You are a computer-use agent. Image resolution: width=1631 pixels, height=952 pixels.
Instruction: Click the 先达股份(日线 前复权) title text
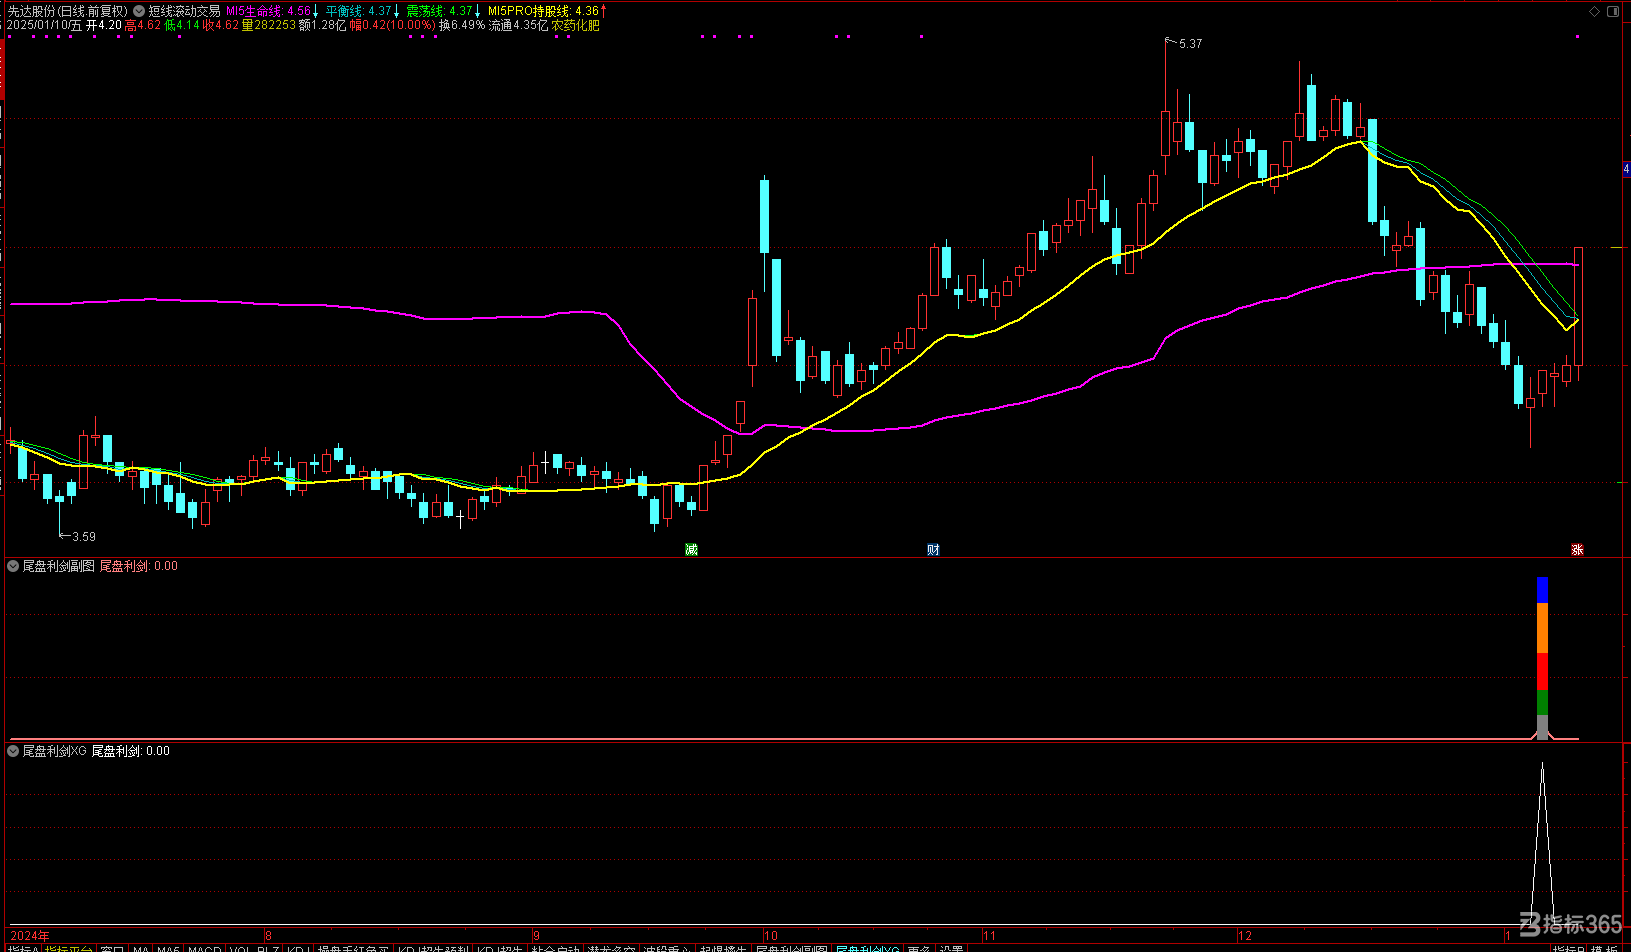tap(67, 11)
